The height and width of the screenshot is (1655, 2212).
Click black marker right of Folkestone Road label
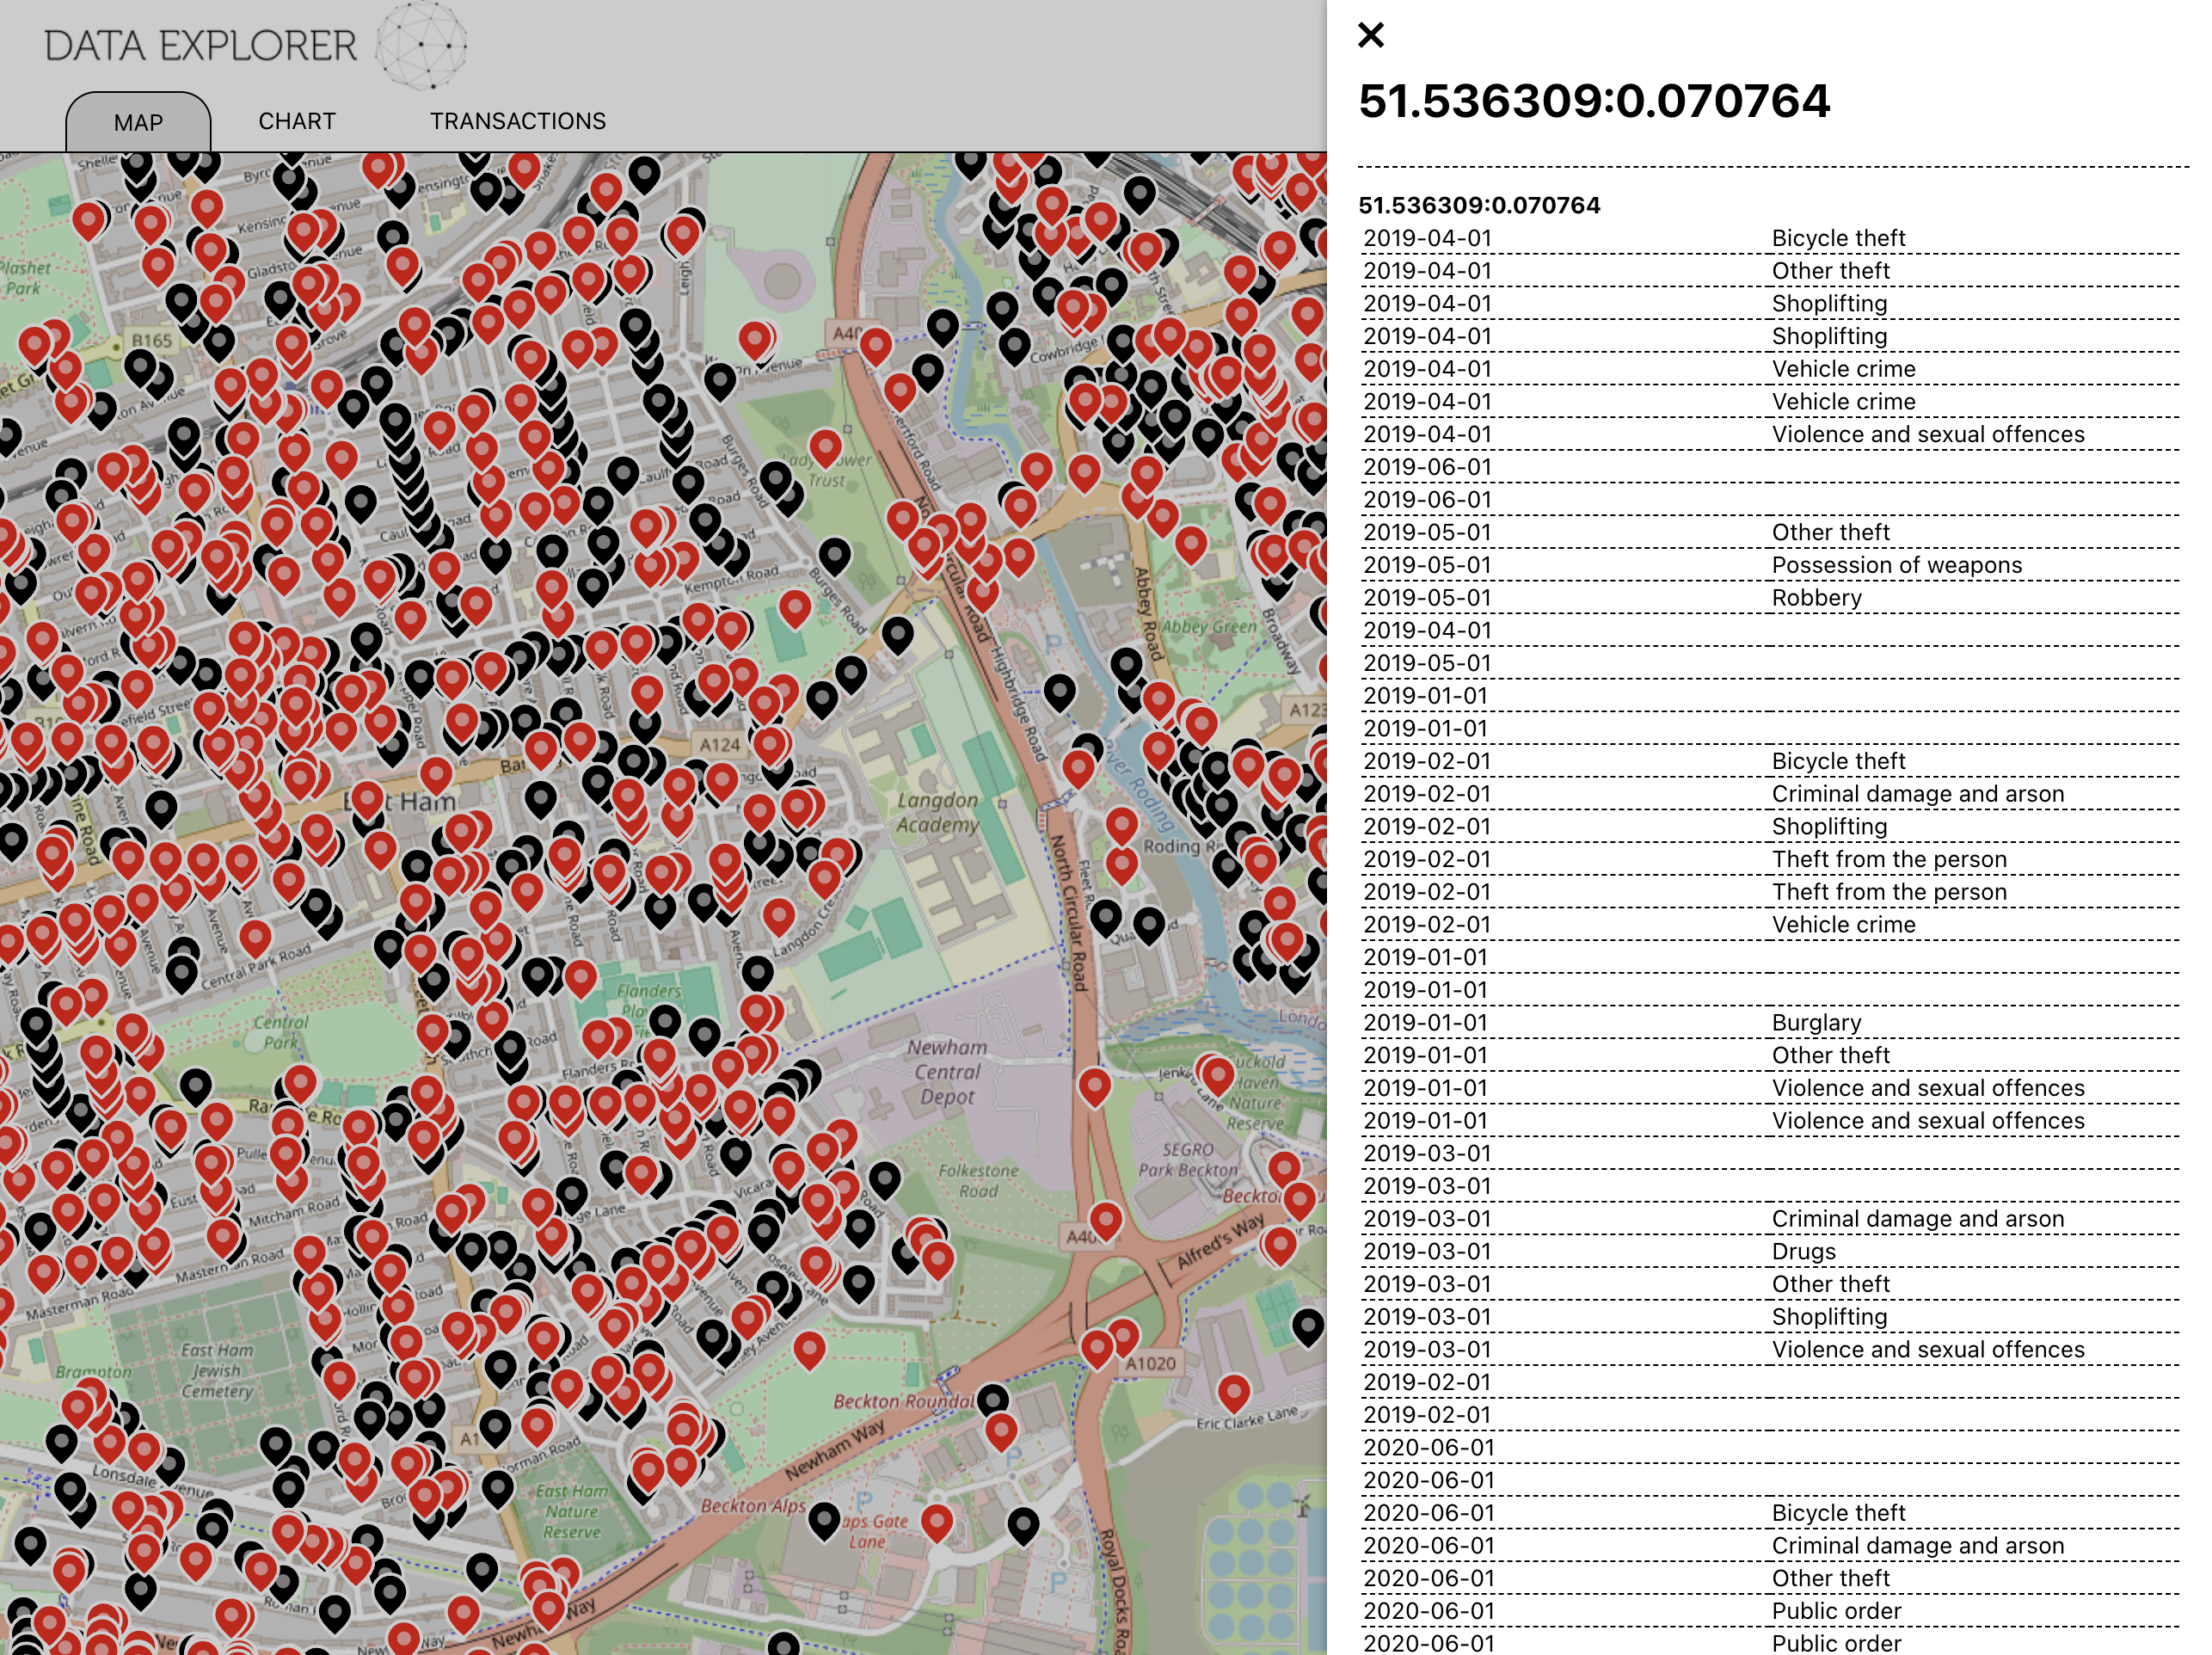[x=884, y=1178]
